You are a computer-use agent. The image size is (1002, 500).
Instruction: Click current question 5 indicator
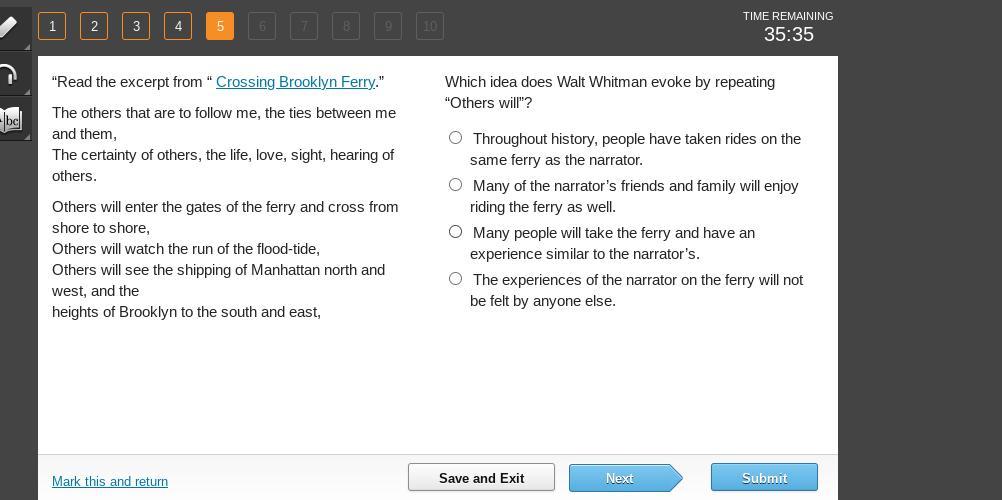click(220, 26)
